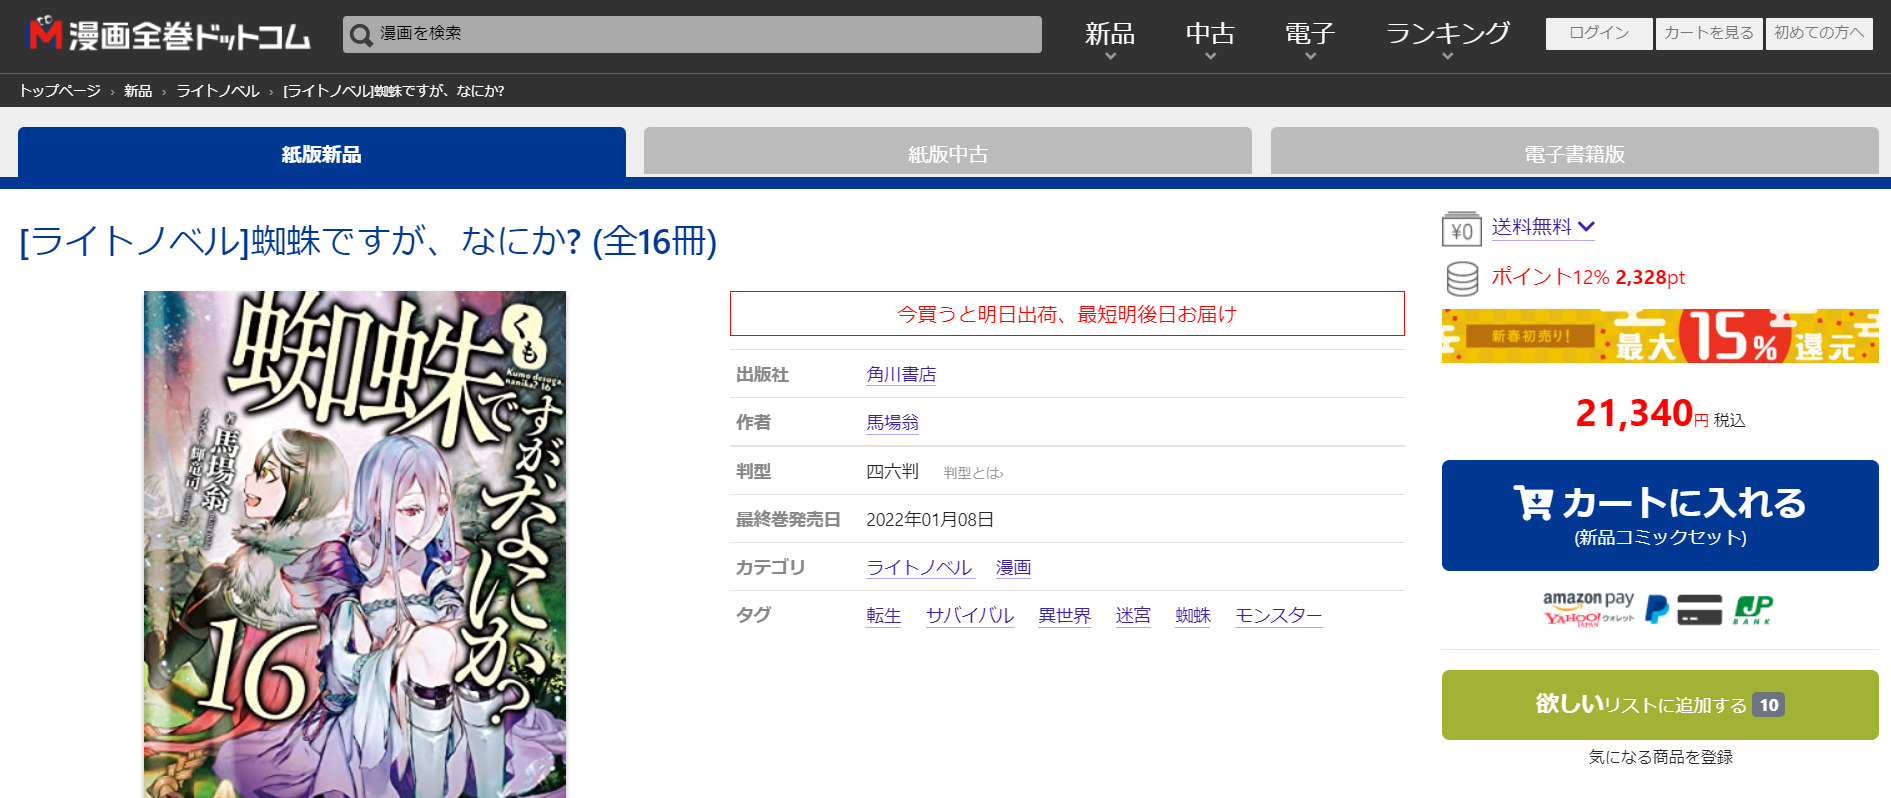
Task: Expand the 送料無料 details
Action: [1543, 227]
